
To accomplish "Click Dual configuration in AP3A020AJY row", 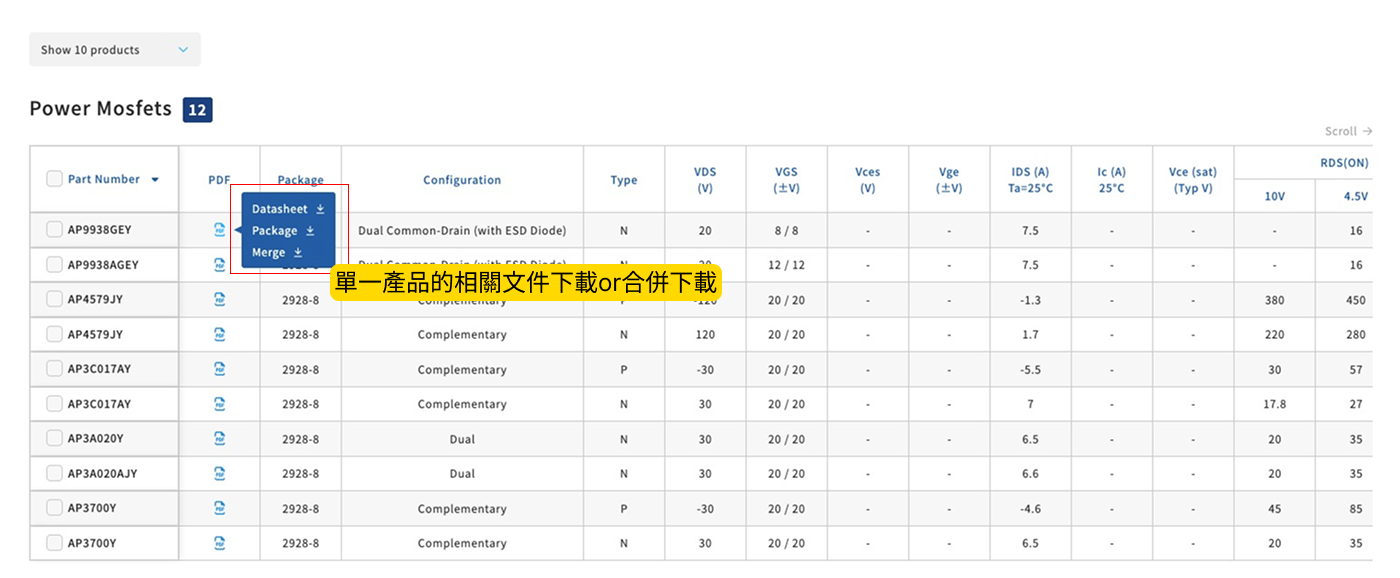I will 462,474.
